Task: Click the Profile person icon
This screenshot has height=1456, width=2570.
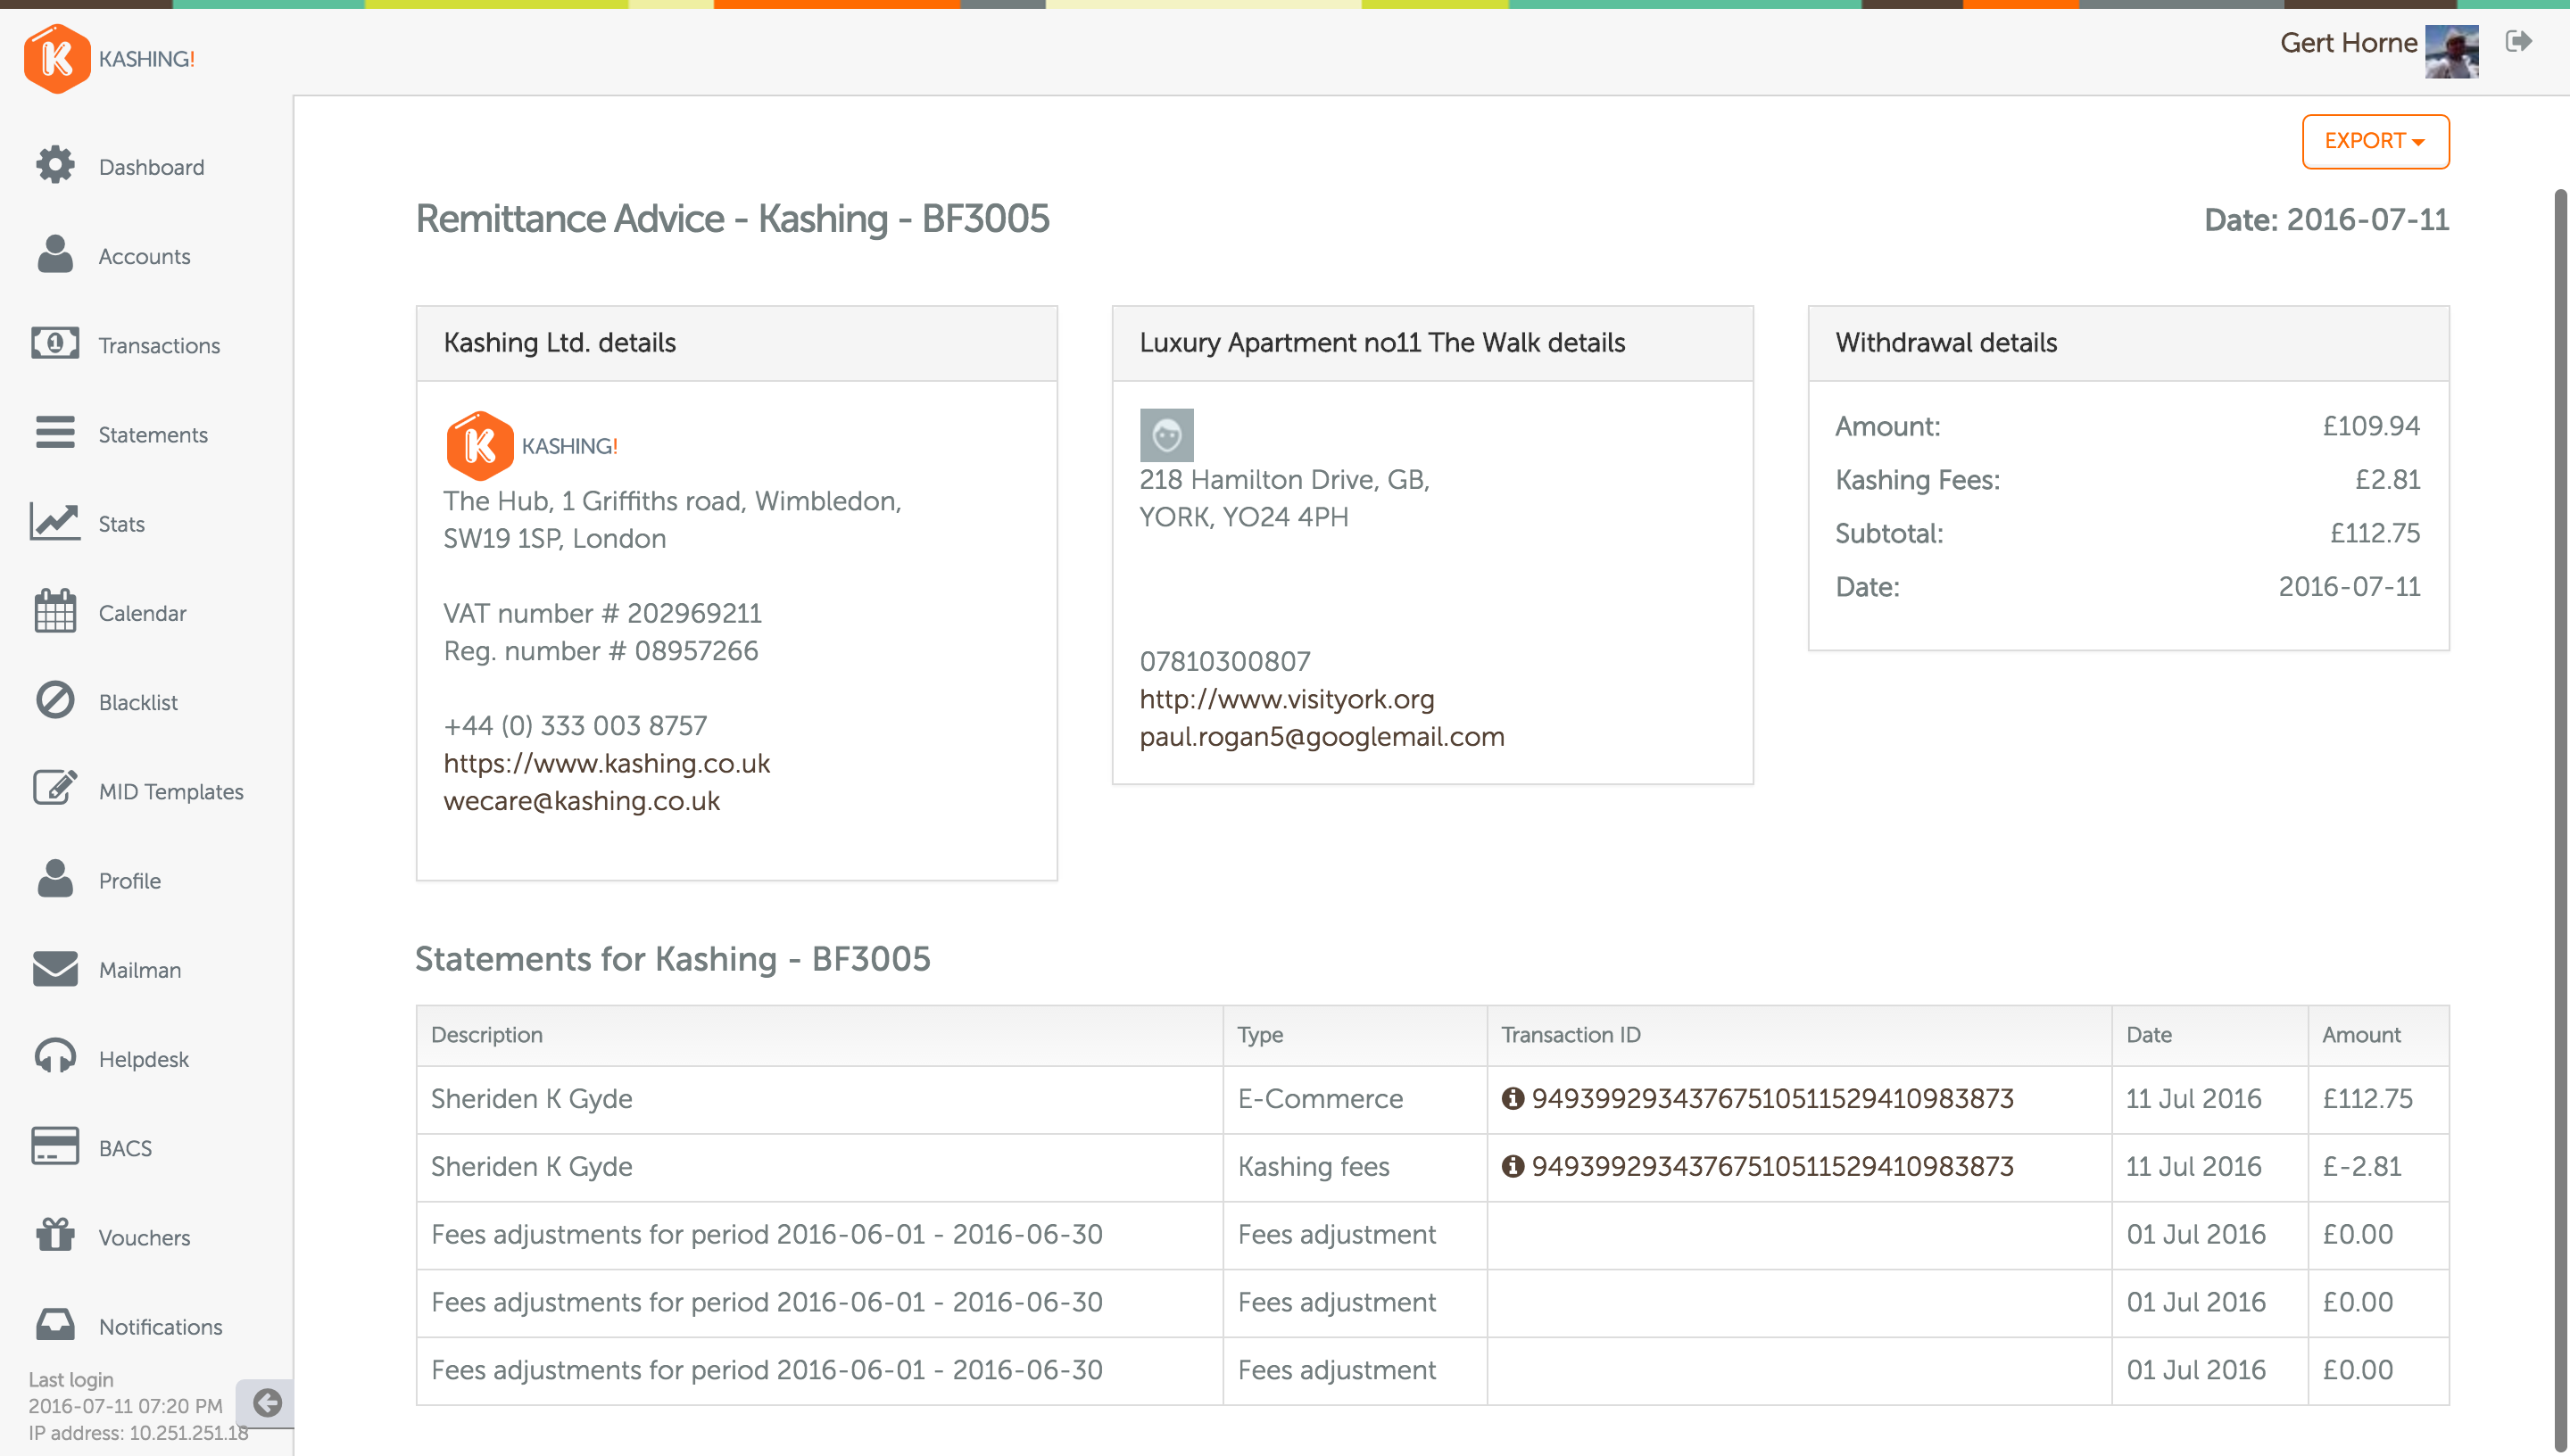Action: tap(55, 879)
